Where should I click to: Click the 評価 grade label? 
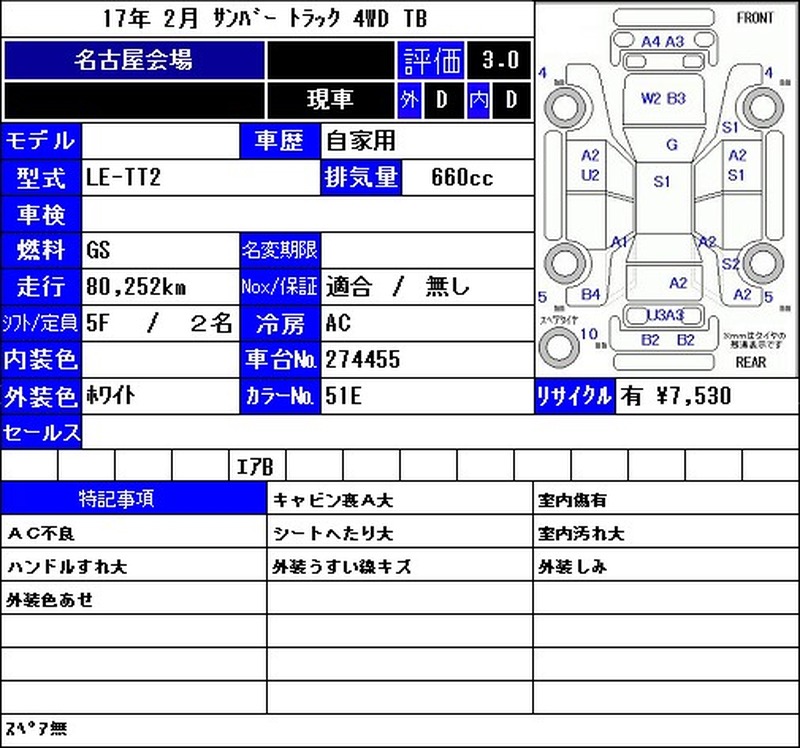[x=431, y=60]
